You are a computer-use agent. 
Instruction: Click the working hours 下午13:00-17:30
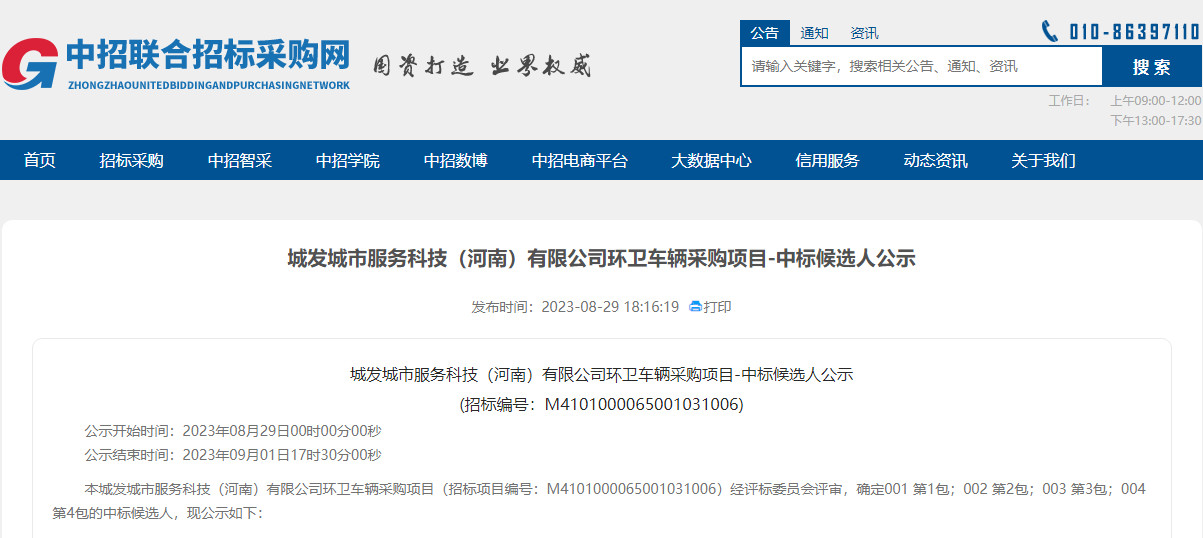(1156, 120)
